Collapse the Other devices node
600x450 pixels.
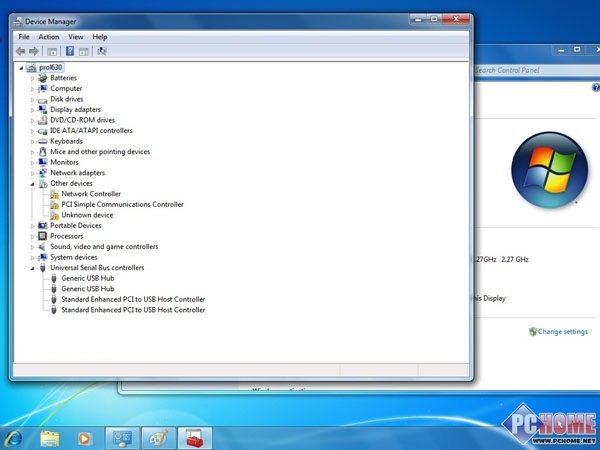tap(32, 184)
